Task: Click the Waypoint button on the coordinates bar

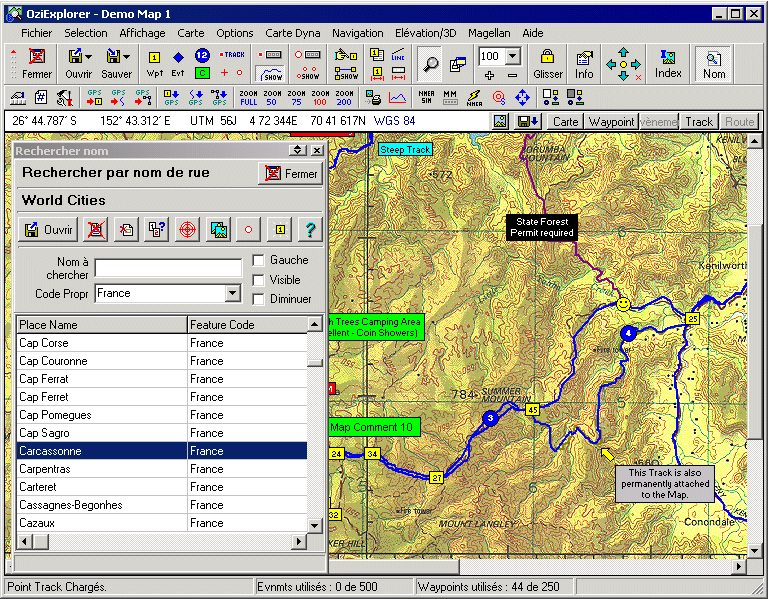Action: tap(611, 121)
